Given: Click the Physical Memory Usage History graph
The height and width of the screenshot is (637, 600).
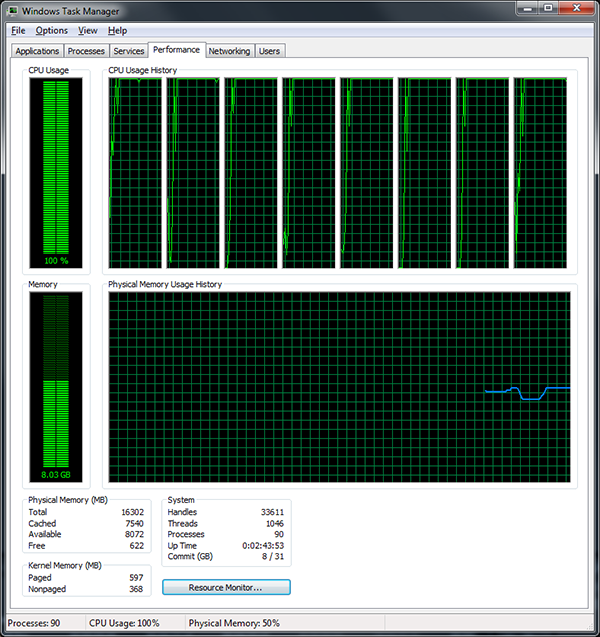Looking at the screenshot, I should tap(340, 387).
